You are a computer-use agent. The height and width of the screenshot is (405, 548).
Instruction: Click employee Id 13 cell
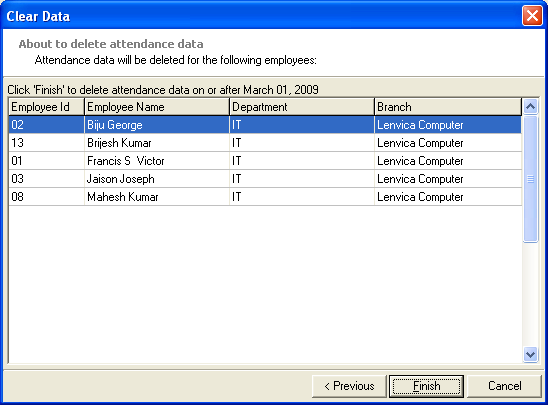click(46, 143)
